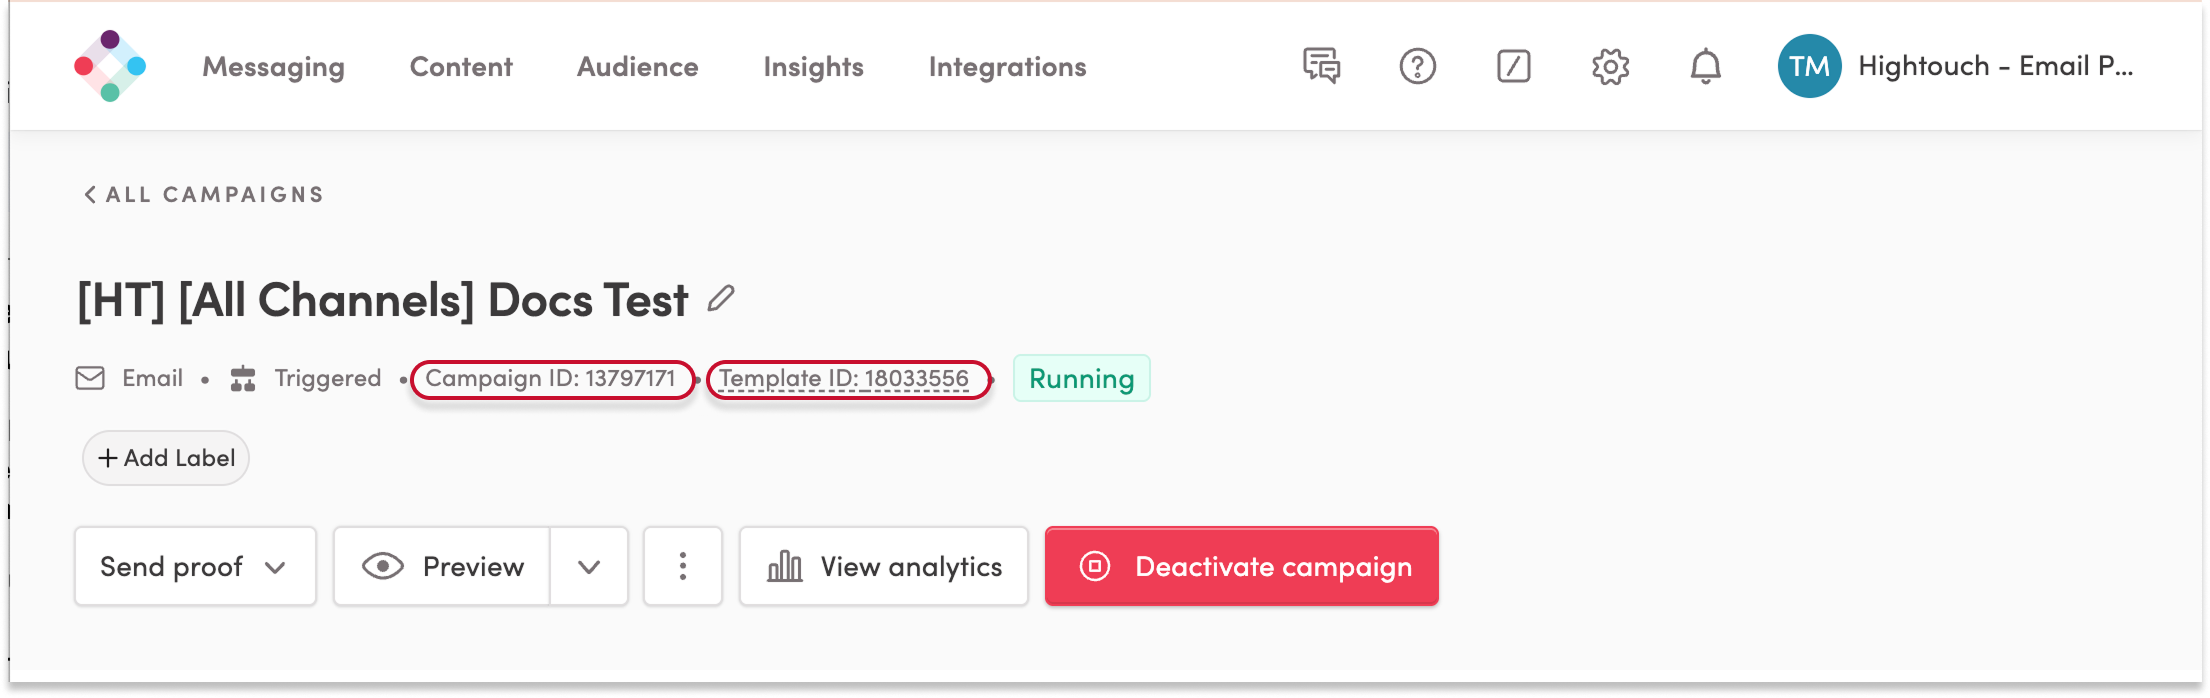Open the three-dot more options menu

683,566
